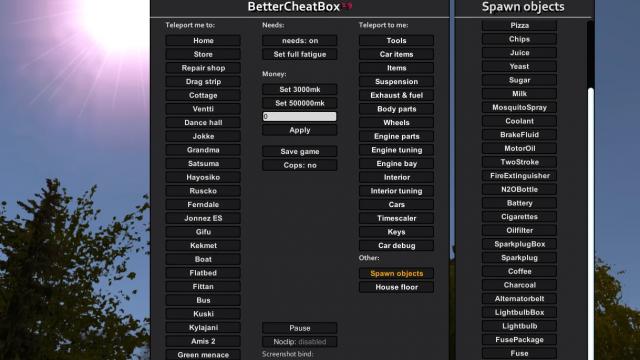Image resolution: width=640 pixels, height=360 pixels.
Task: Teleport Suspension parts to me
Action: (x=396, y=82)
